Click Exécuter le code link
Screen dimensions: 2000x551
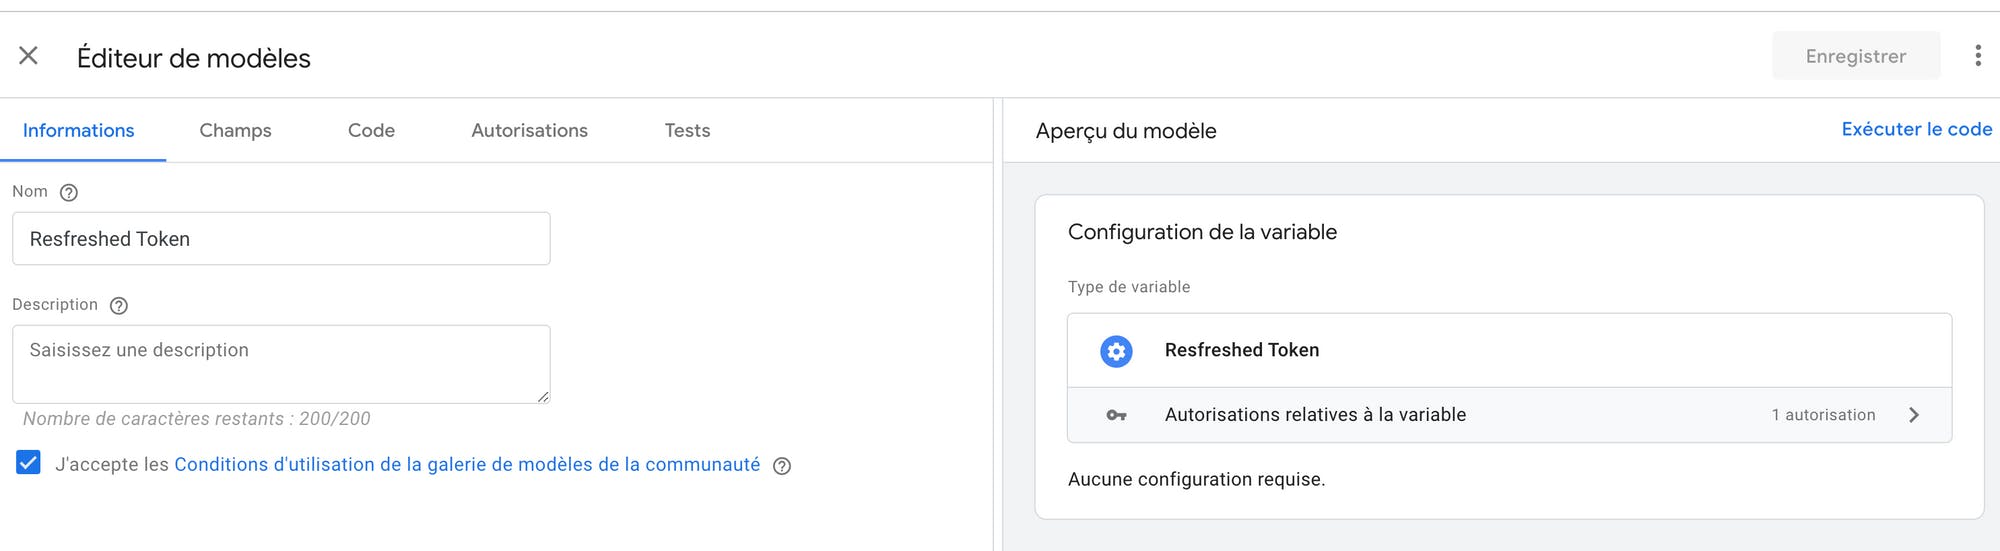[x=1916, y=129]
